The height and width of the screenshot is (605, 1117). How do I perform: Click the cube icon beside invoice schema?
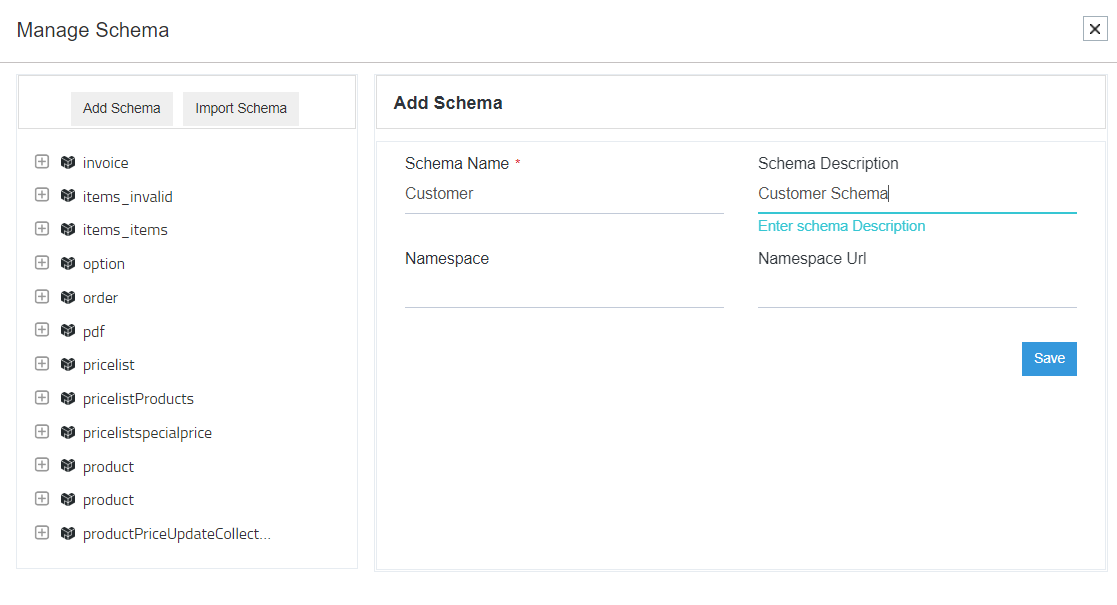point(68,162)
